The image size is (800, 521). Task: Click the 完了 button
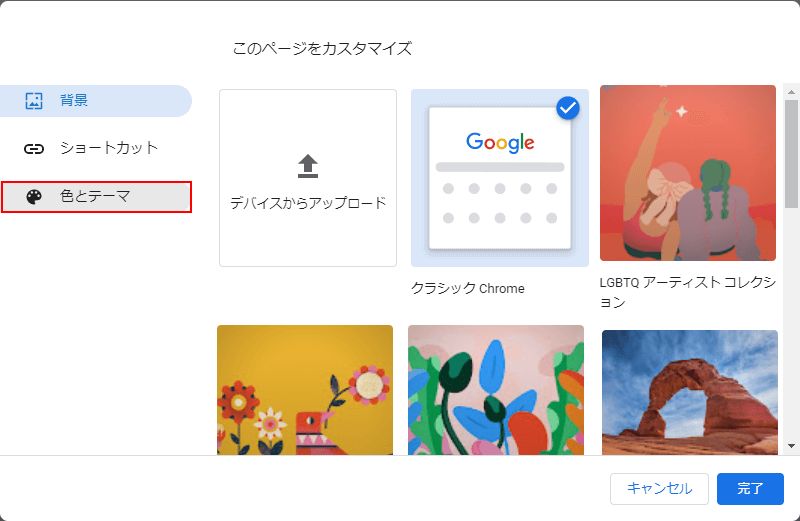750,488
